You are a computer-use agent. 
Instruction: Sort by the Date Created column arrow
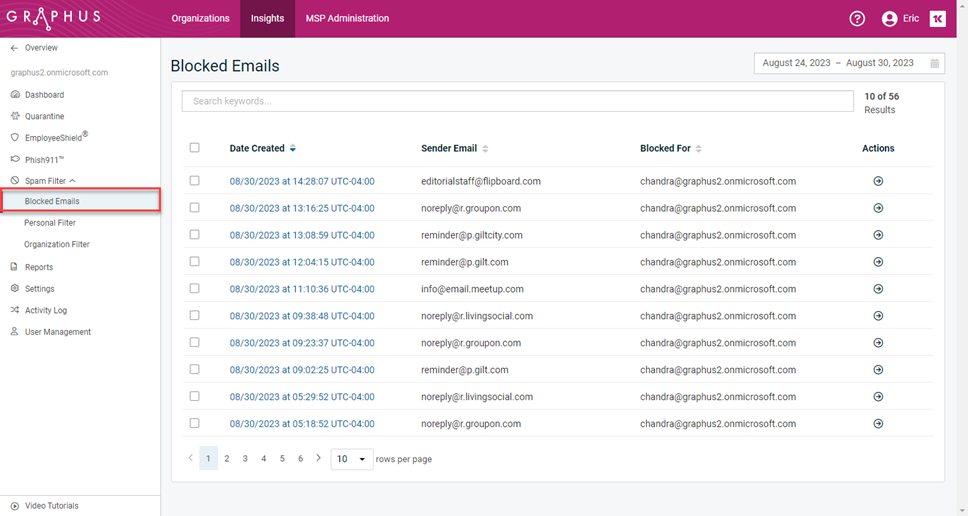293,148
